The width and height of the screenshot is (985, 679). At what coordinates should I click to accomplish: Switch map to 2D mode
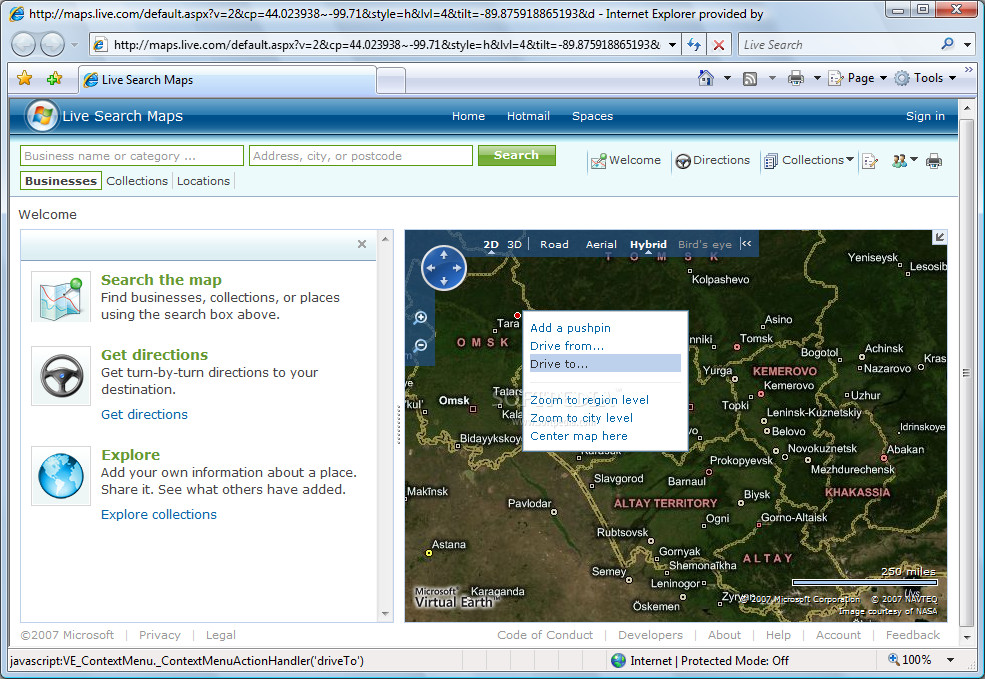(x=491, y=244)
